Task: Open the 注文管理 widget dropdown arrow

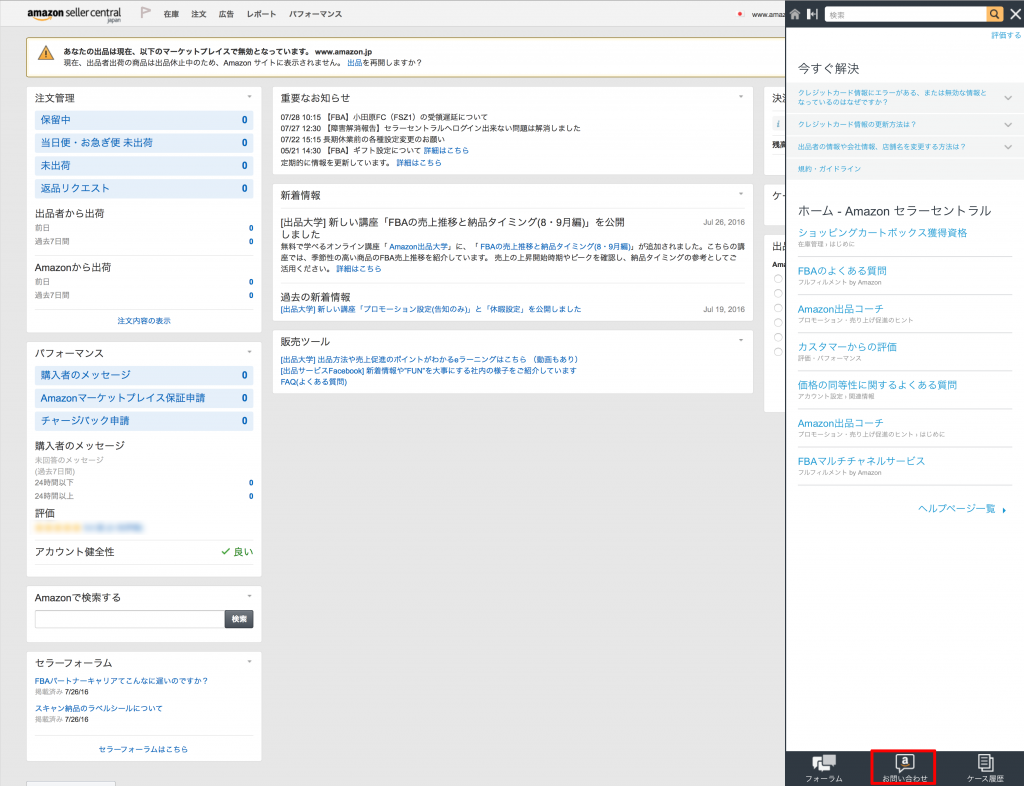Action: 249,97
